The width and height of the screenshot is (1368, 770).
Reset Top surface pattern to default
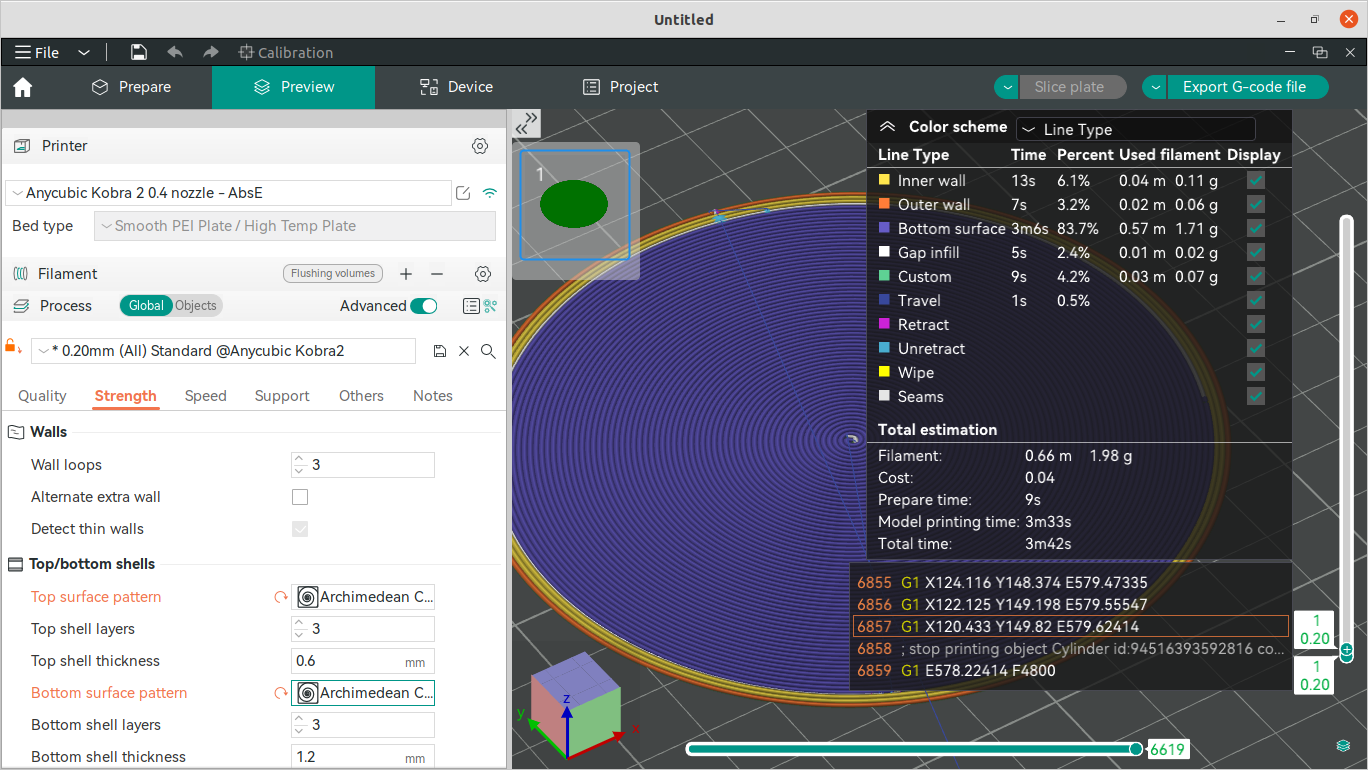[280, 598]
